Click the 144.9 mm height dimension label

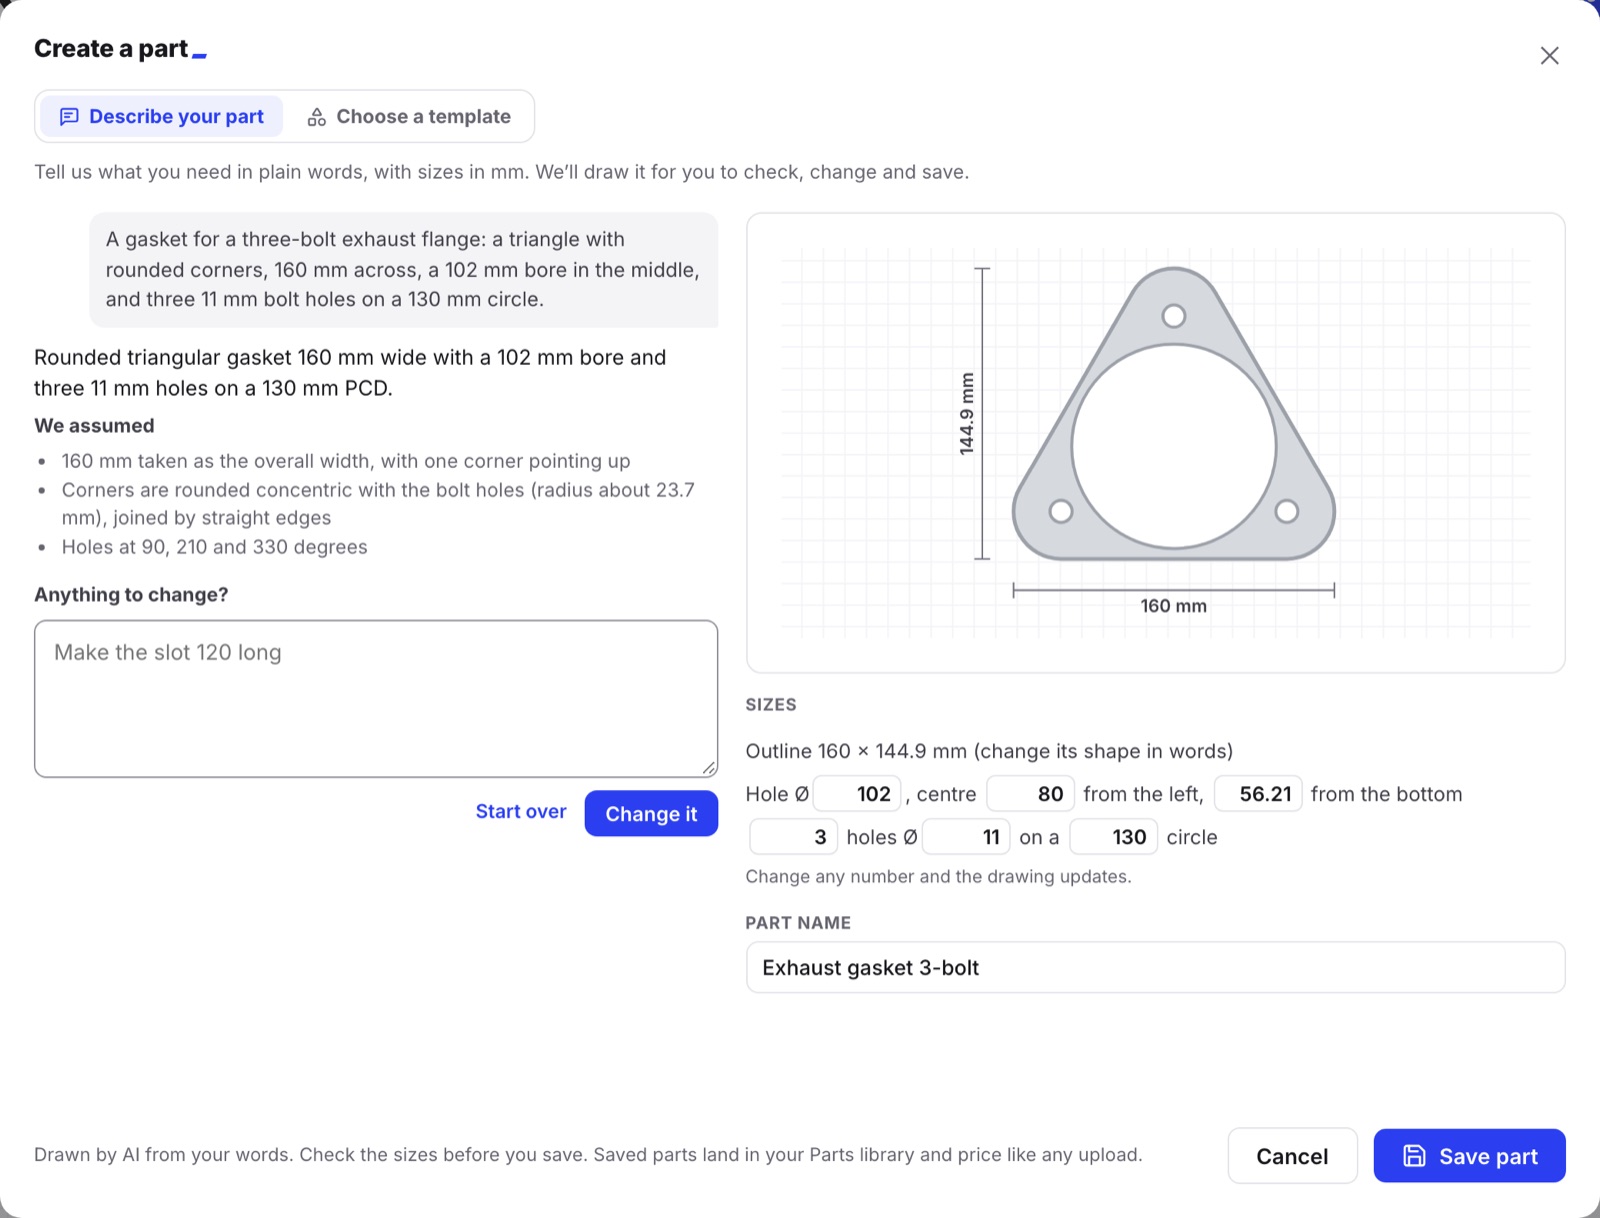(x=966, y=414)
